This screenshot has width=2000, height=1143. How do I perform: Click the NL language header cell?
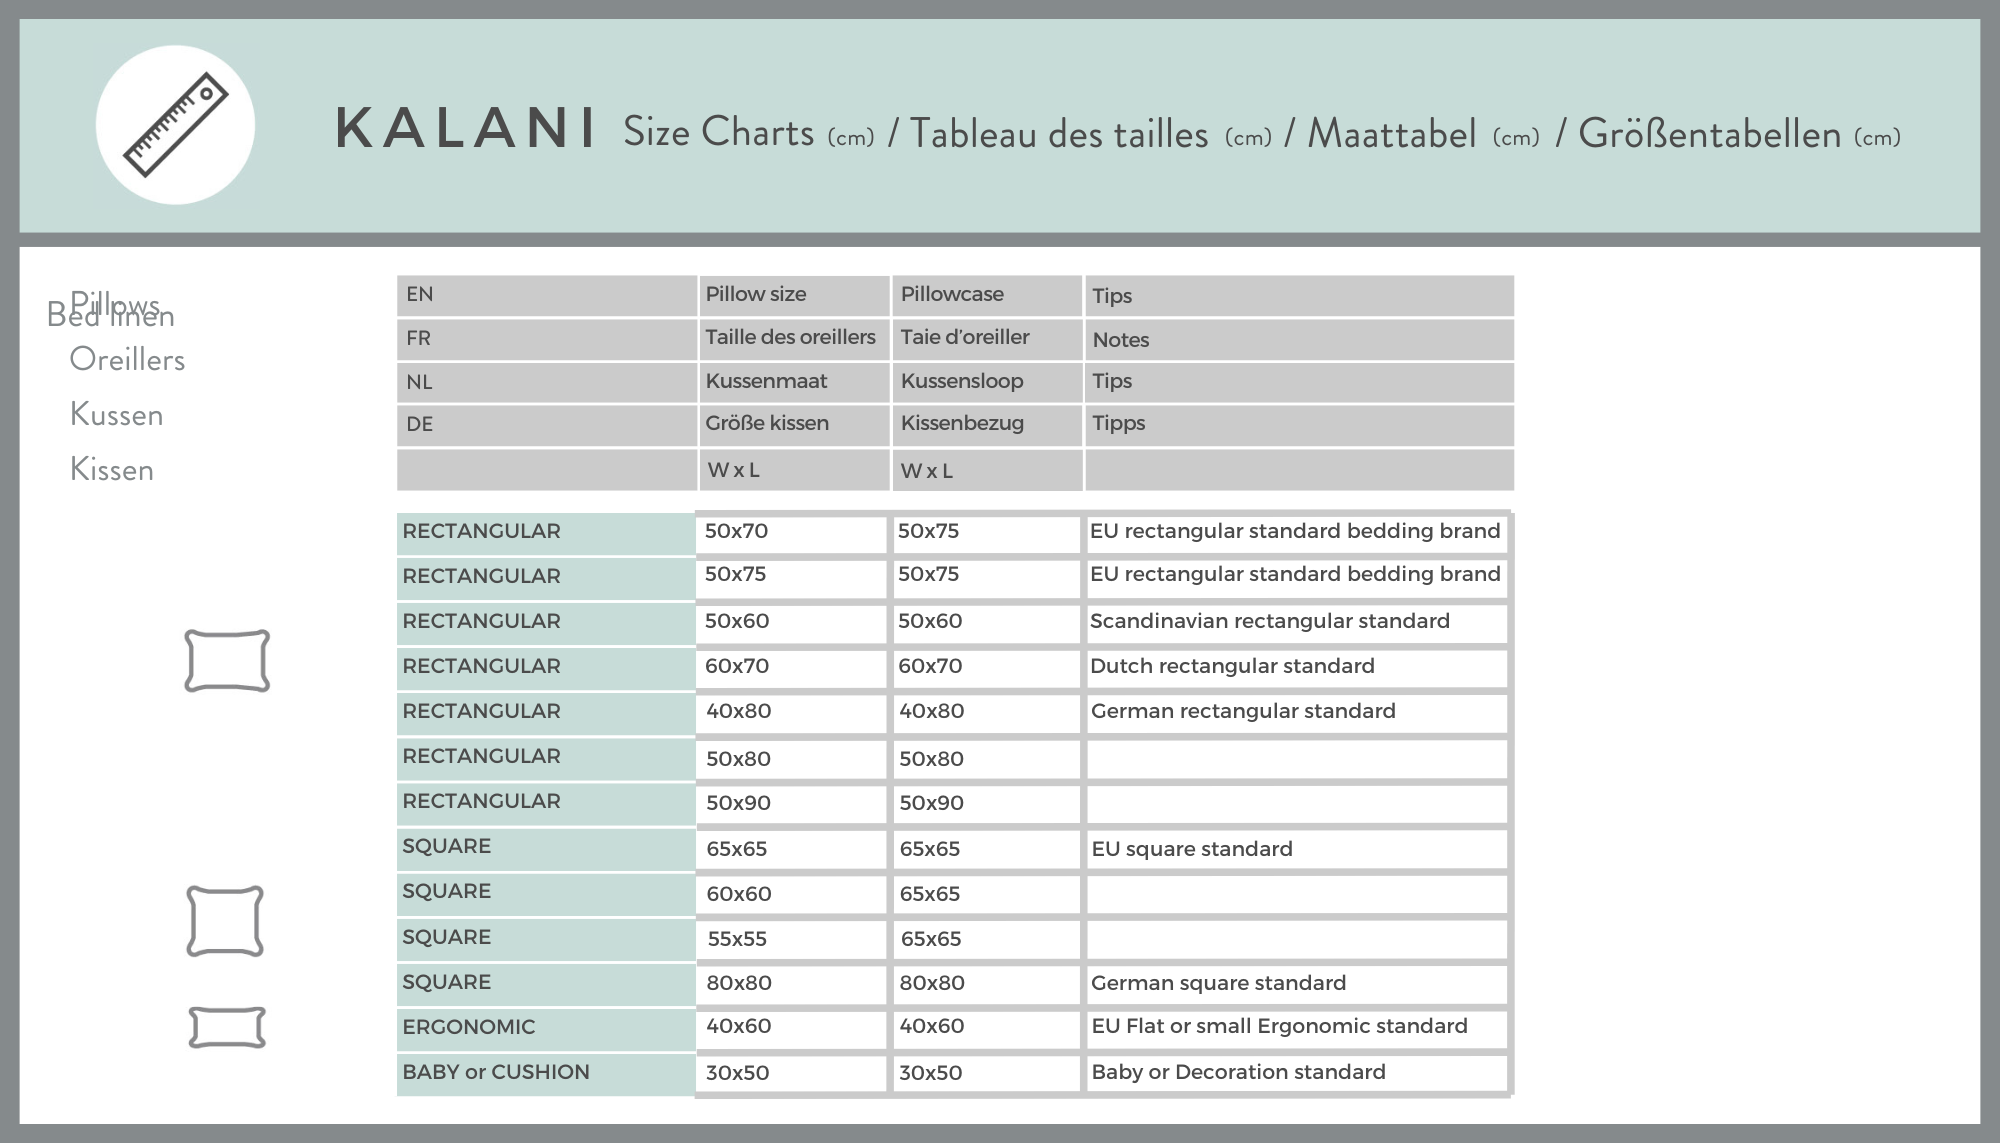coord(547,382)
